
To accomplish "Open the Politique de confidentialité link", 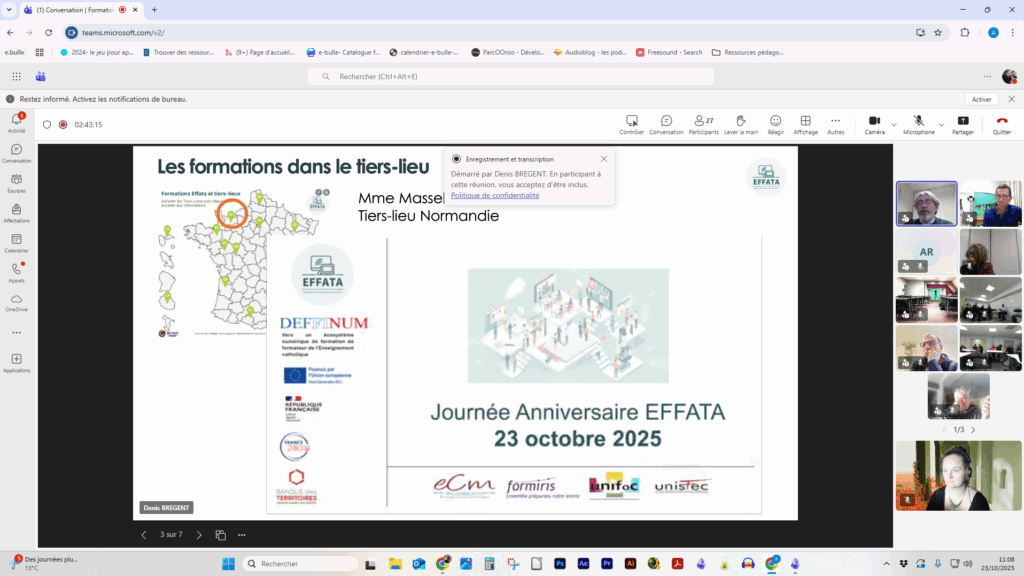I will coord(495,195).
